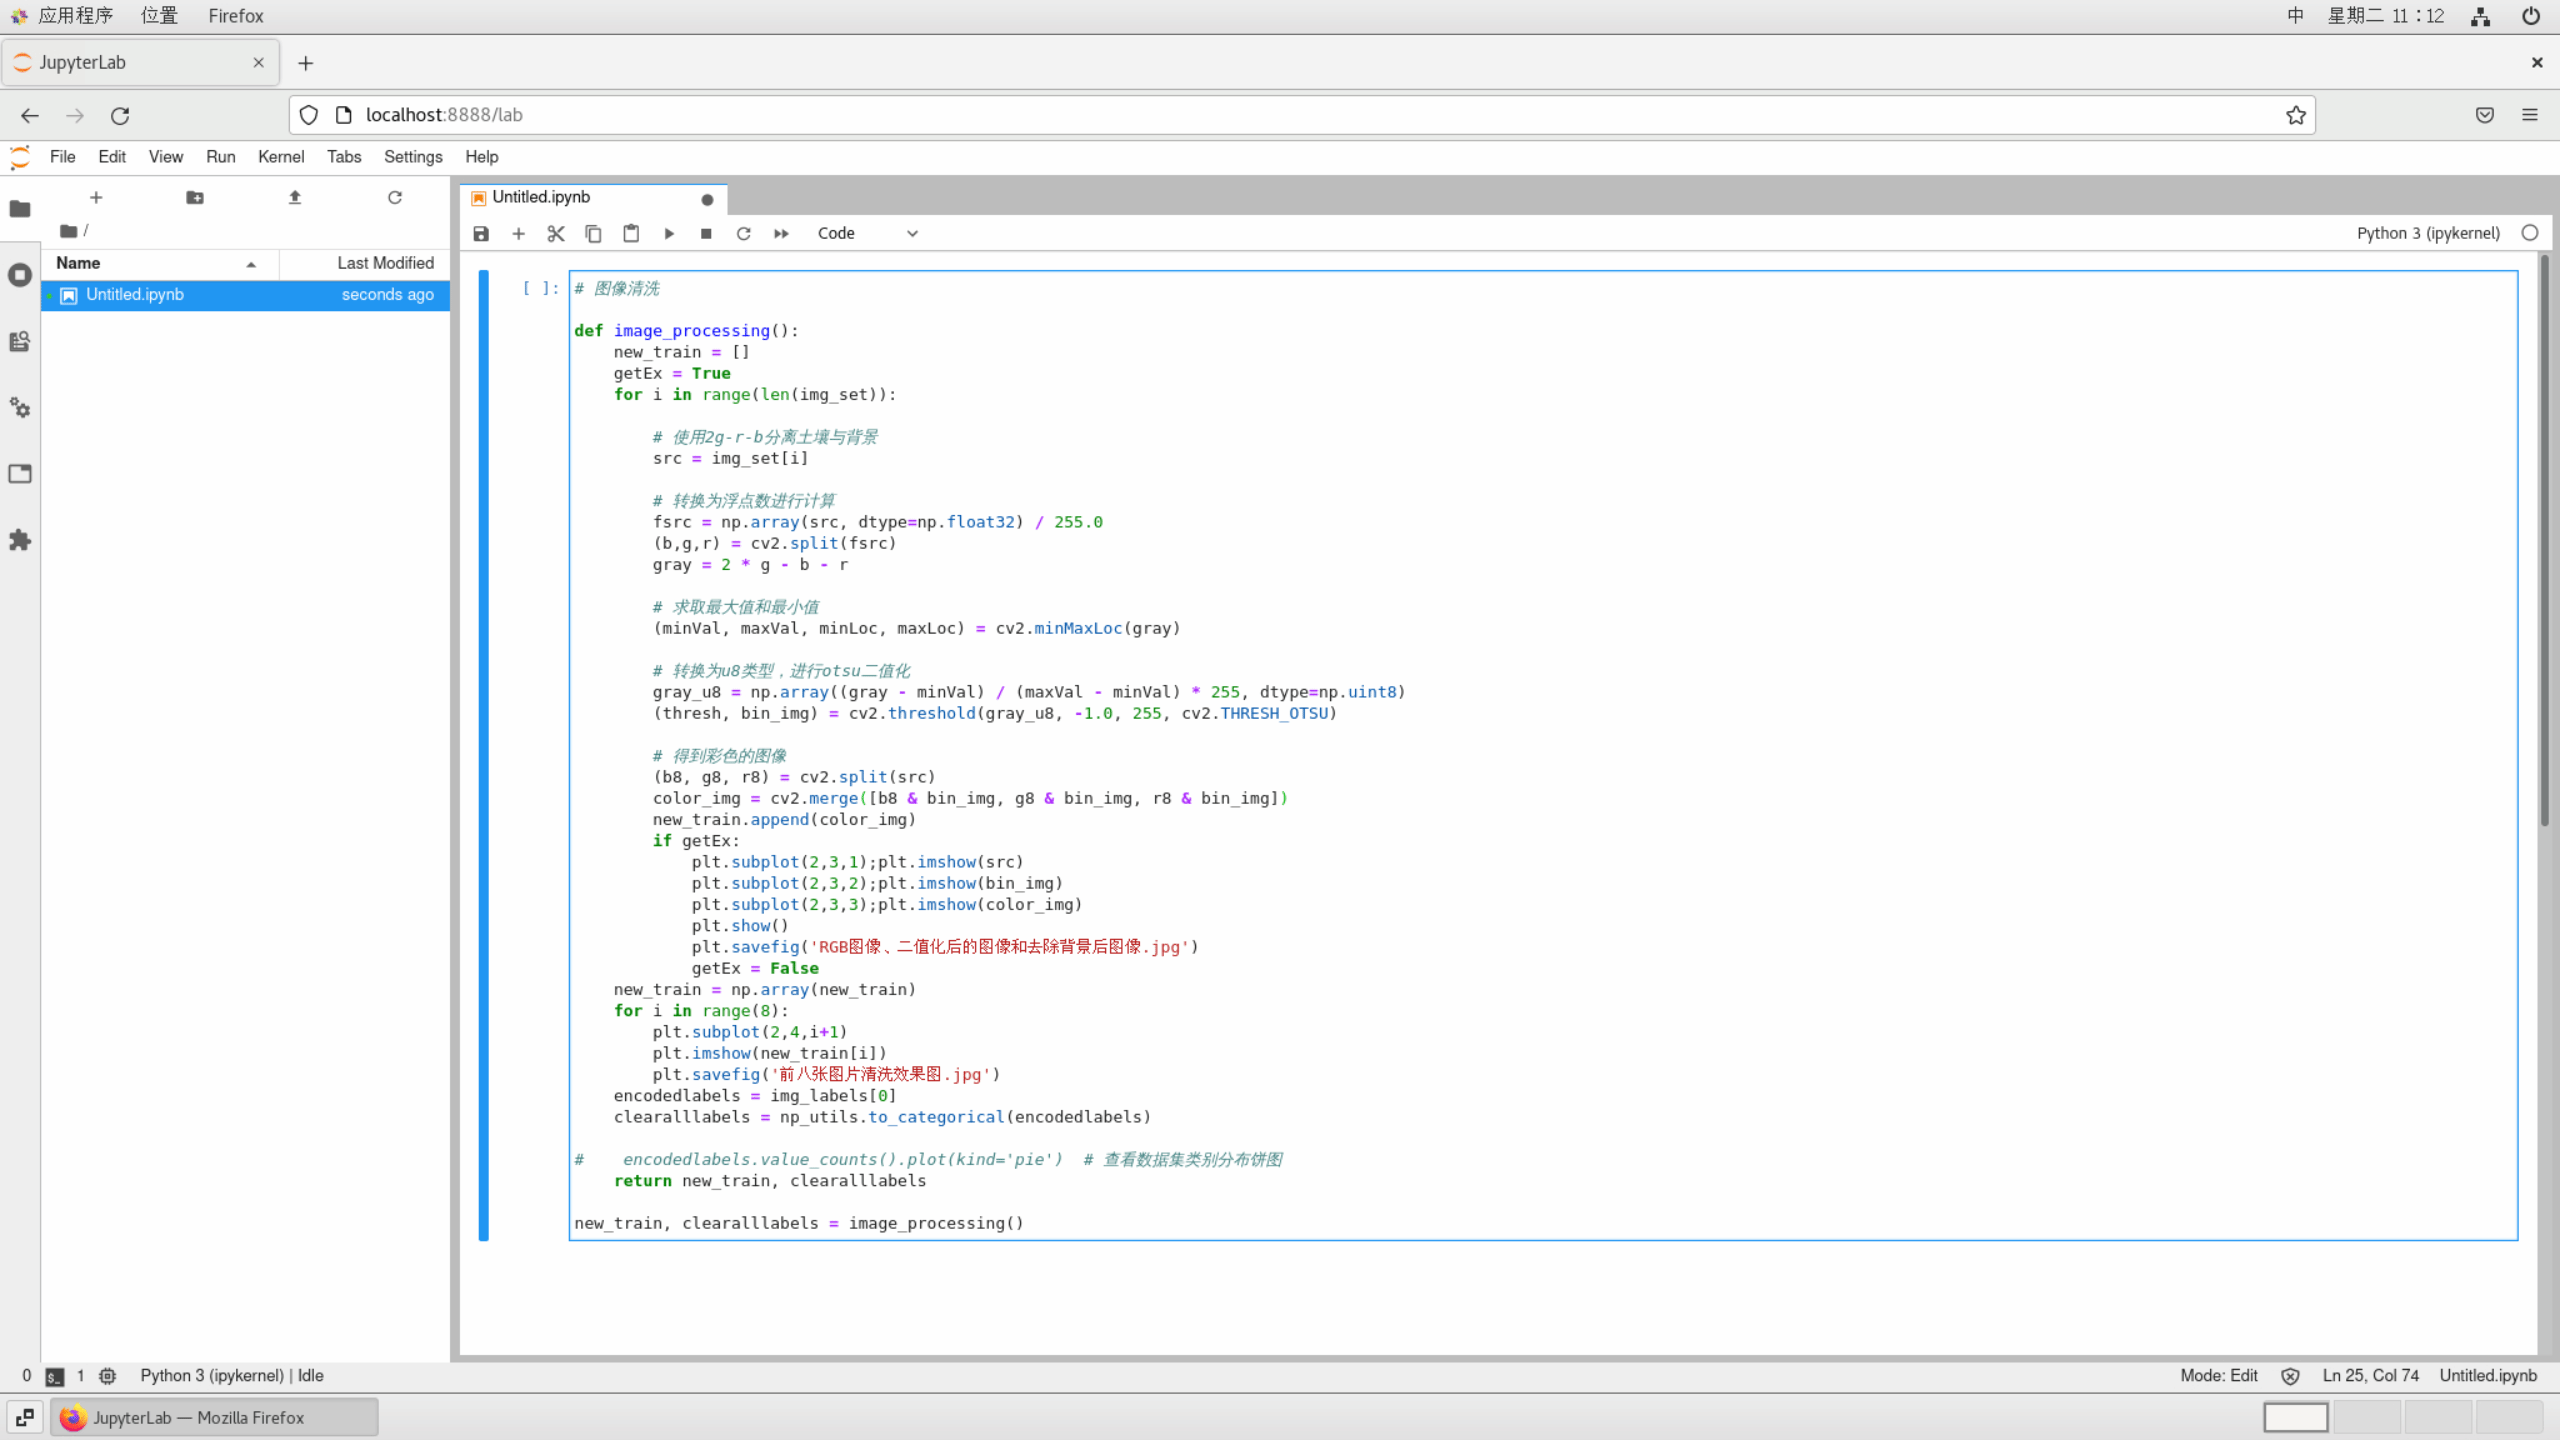This screenshot has height=1440, width=2560.
Task: Run the selected cell
Action: click(x=669, y=233)
